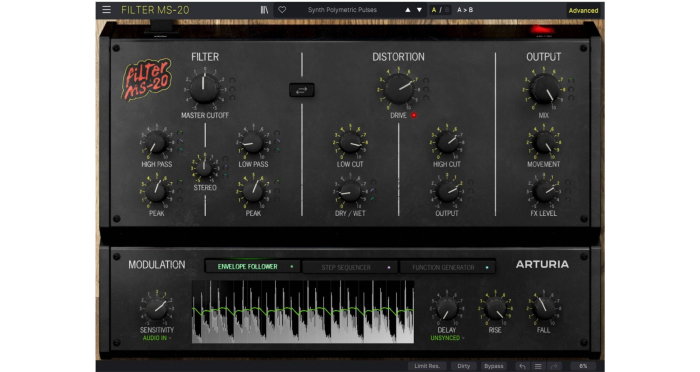Click the envelope follower waveform display
This screenshot has height=372, width=700.
303,312
